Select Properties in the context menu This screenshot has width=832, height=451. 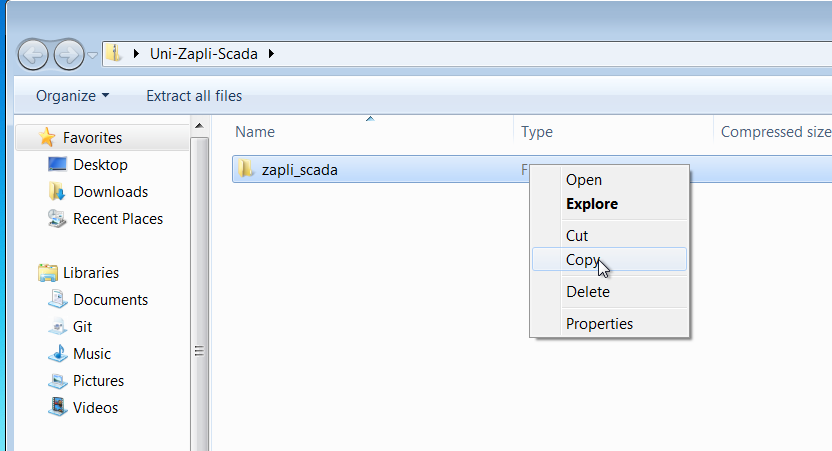(x=599, y=324)
